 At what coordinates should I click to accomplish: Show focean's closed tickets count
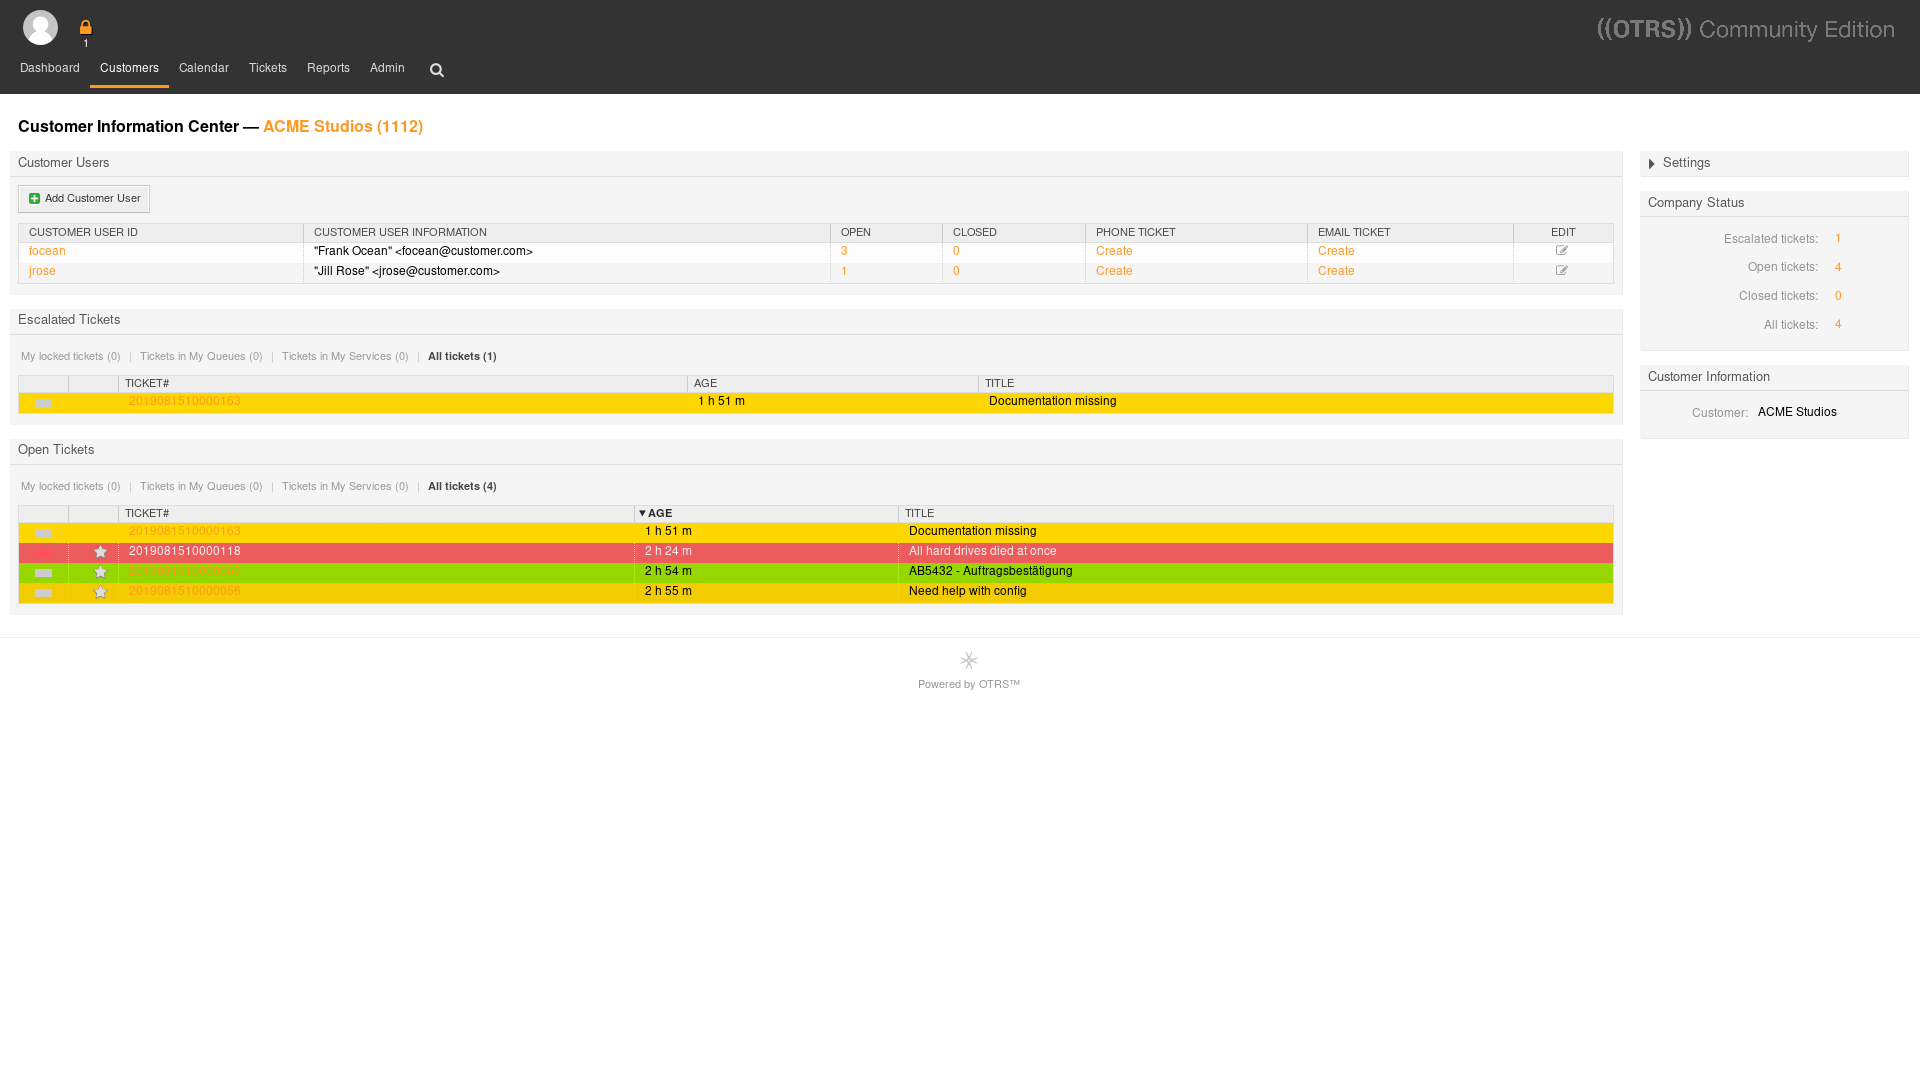tap(956, 252)
